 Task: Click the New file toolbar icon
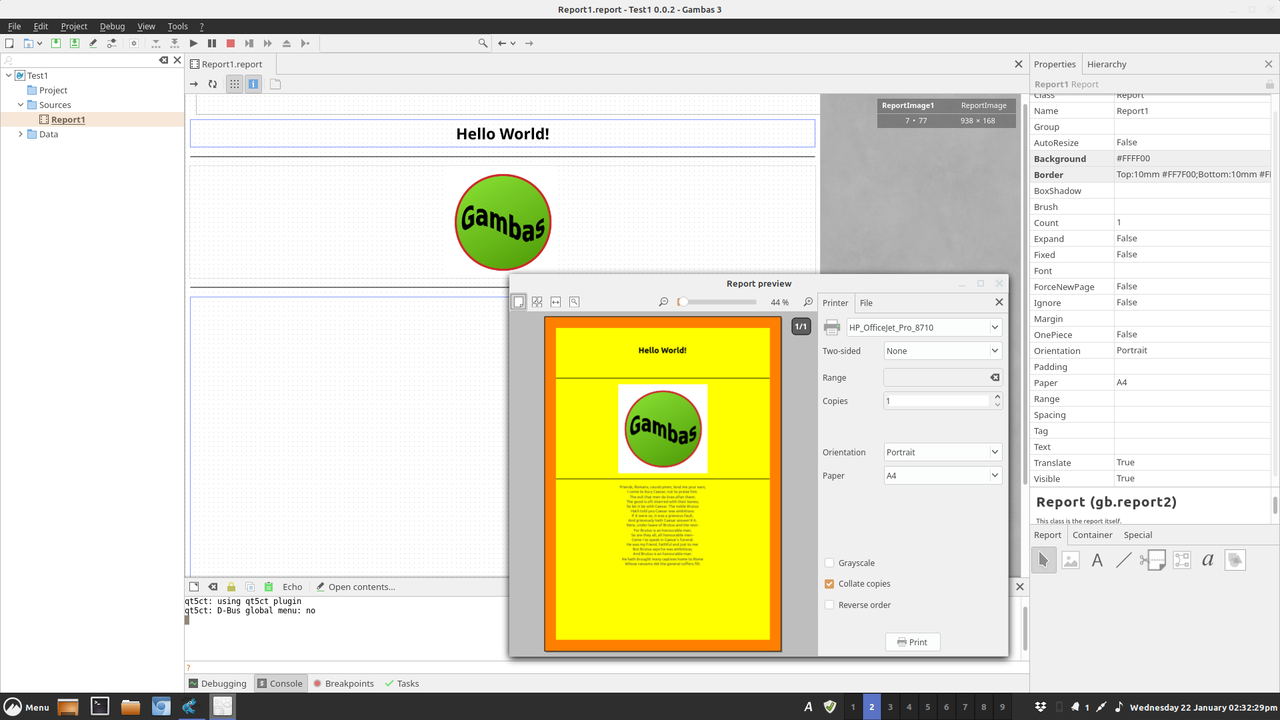9,43
